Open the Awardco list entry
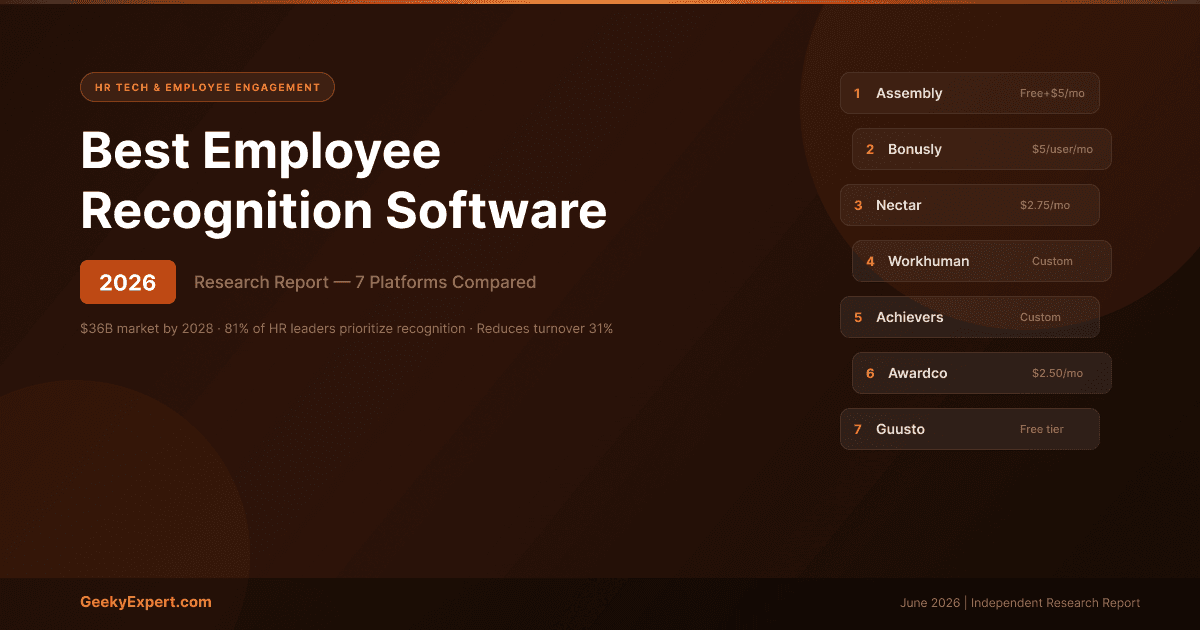The height and width of the screenshot is (630, 1200). pos(982,373)
